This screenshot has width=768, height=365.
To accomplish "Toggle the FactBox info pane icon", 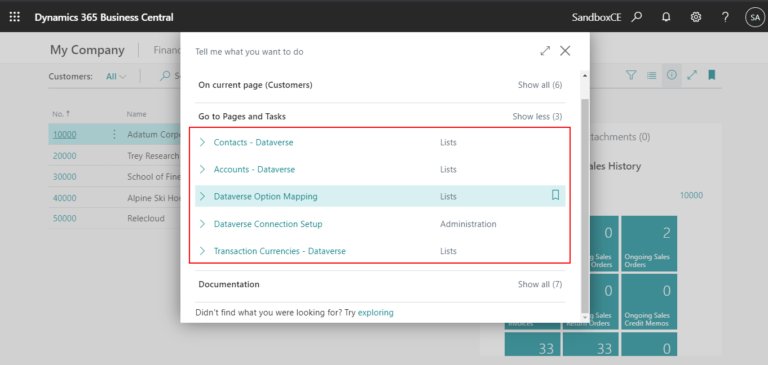I will (672, 75).
